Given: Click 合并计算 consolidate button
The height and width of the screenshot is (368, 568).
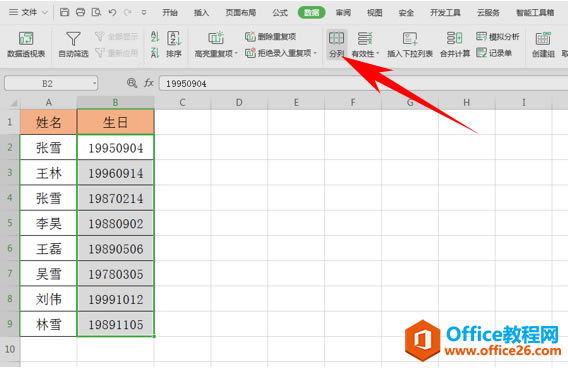Looking at the screenshot, I should (x=455, y=45).
